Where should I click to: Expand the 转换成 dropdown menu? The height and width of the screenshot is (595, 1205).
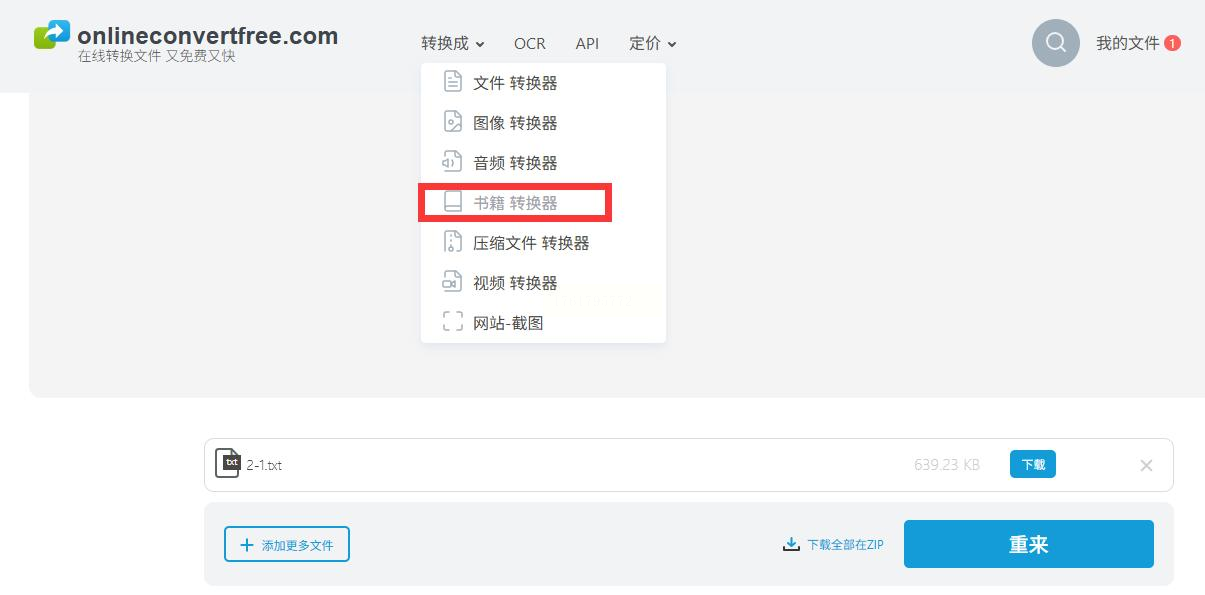click(452, 43)
